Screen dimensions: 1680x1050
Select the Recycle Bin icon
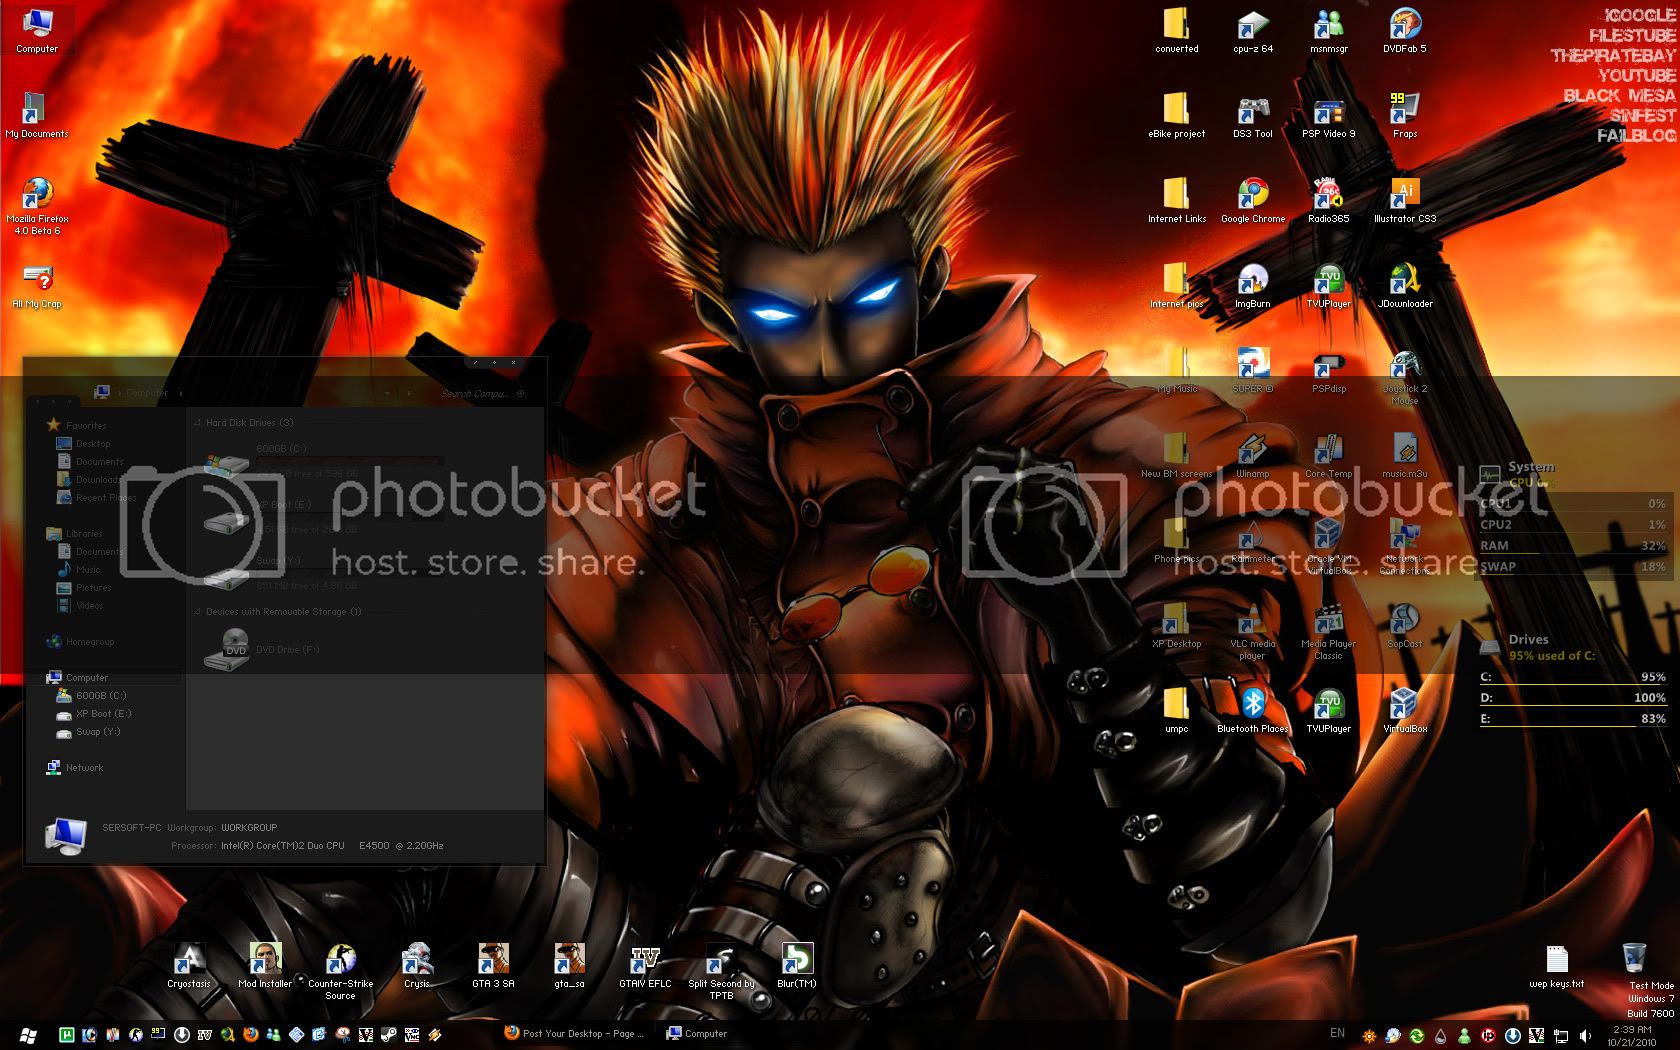coord(1634,958)
